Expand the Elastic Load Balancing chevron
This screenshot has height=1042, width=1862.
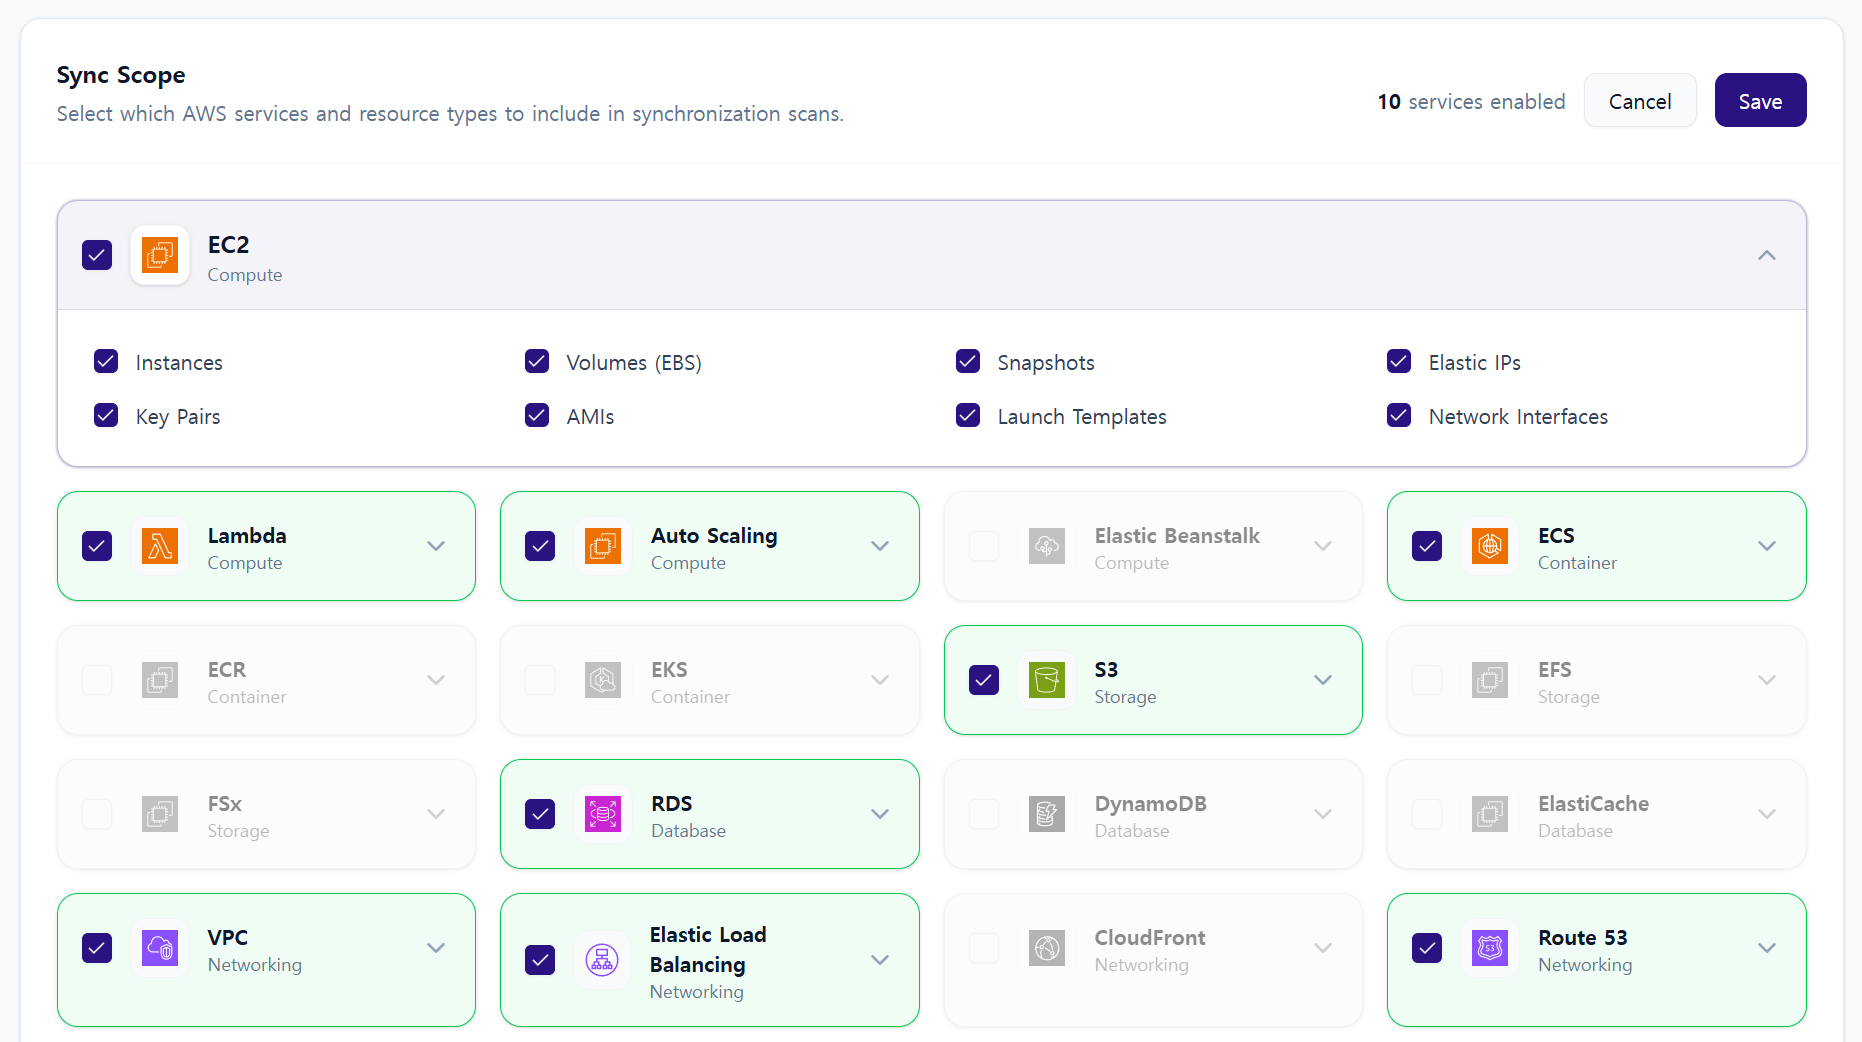[x=880, y=960]
